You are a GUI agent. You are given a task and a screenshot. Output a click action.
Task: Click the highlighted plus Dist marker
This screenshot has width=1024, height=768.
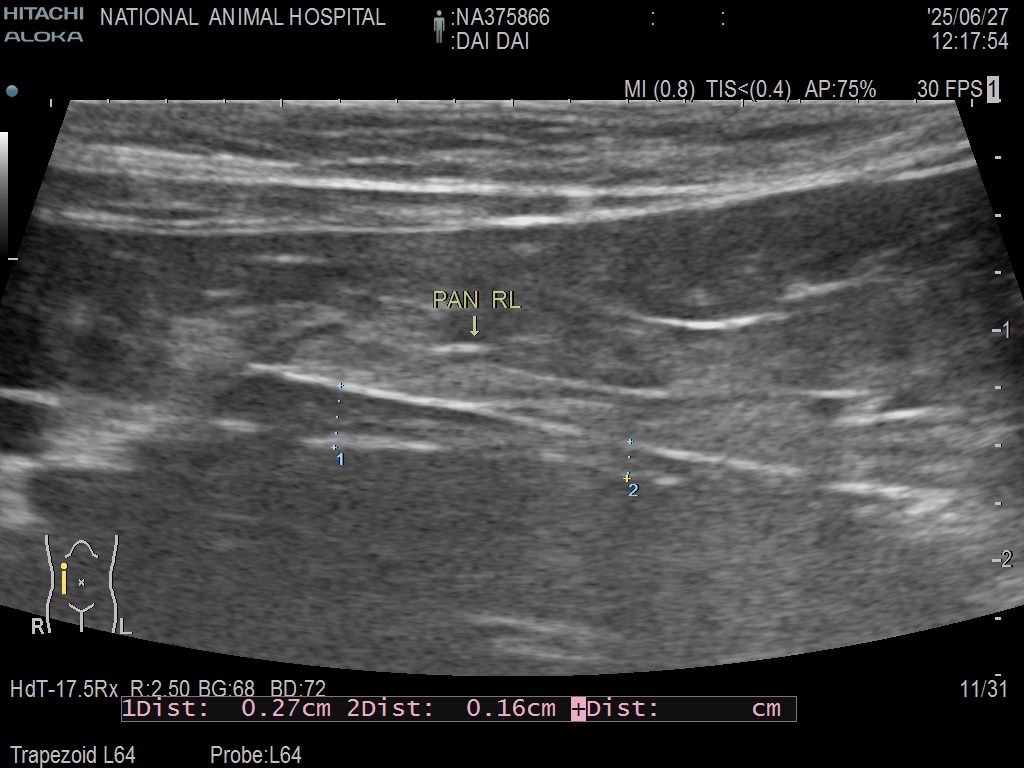[578, 709]
